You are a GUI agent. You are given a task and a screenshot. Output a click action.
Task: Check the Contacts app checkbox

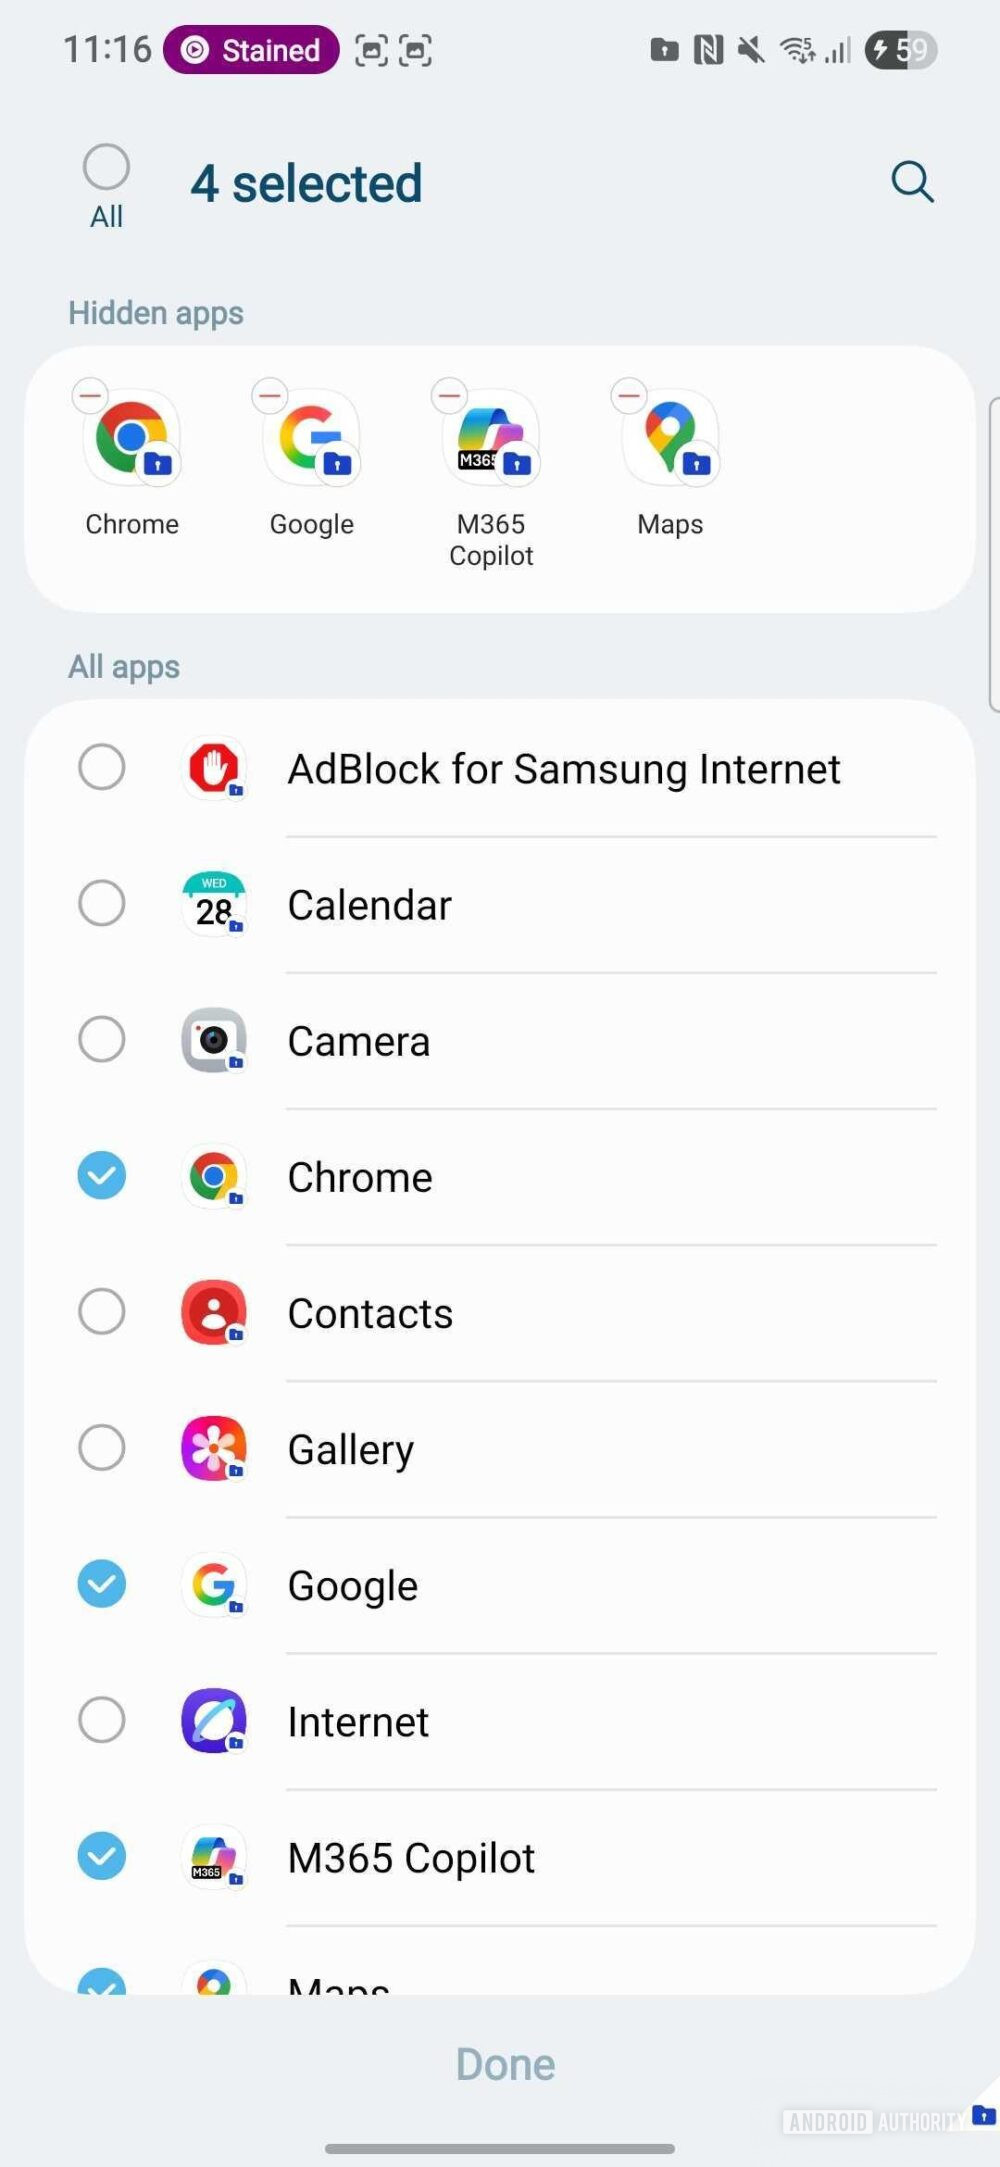pos(102,1312)
